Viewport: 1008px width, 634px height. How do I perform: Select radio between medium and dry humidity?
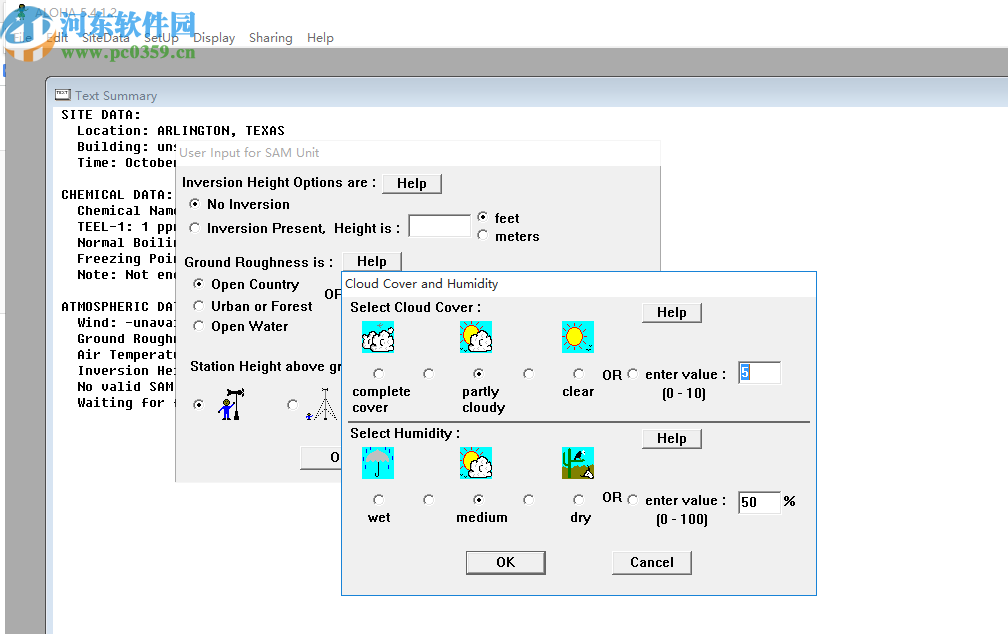pos(528,500)
